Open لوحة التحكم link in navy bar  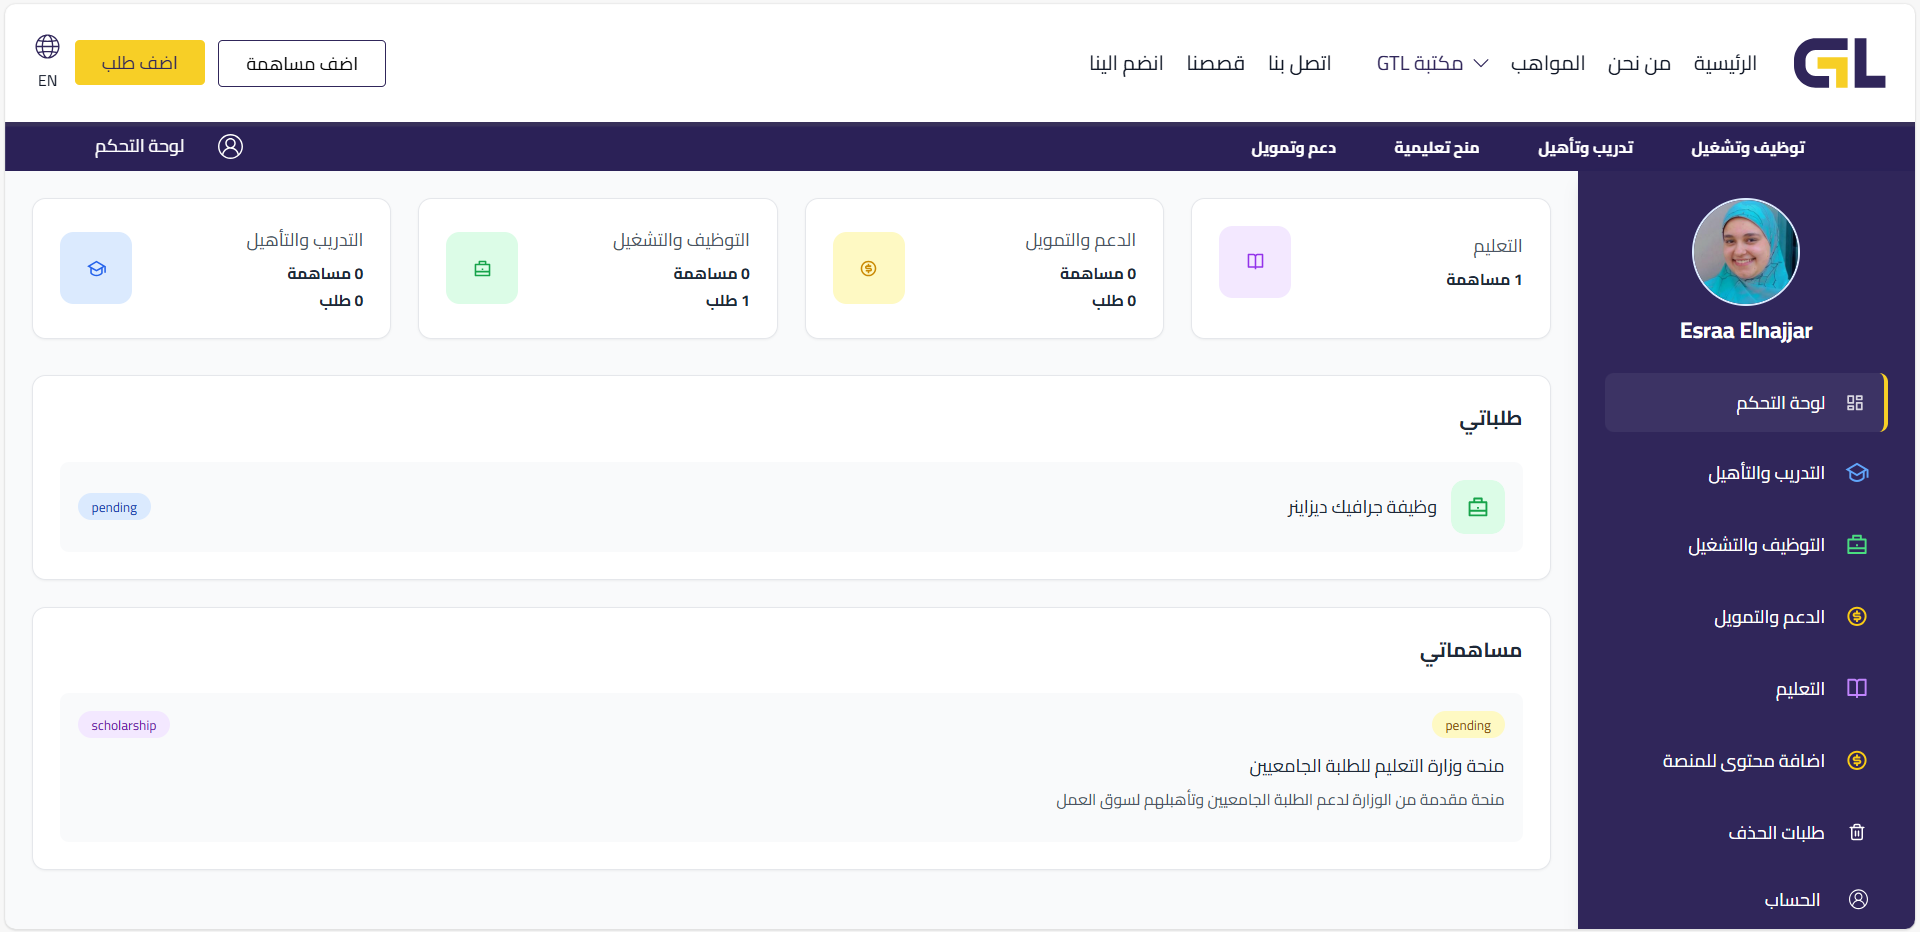(140, 147)
